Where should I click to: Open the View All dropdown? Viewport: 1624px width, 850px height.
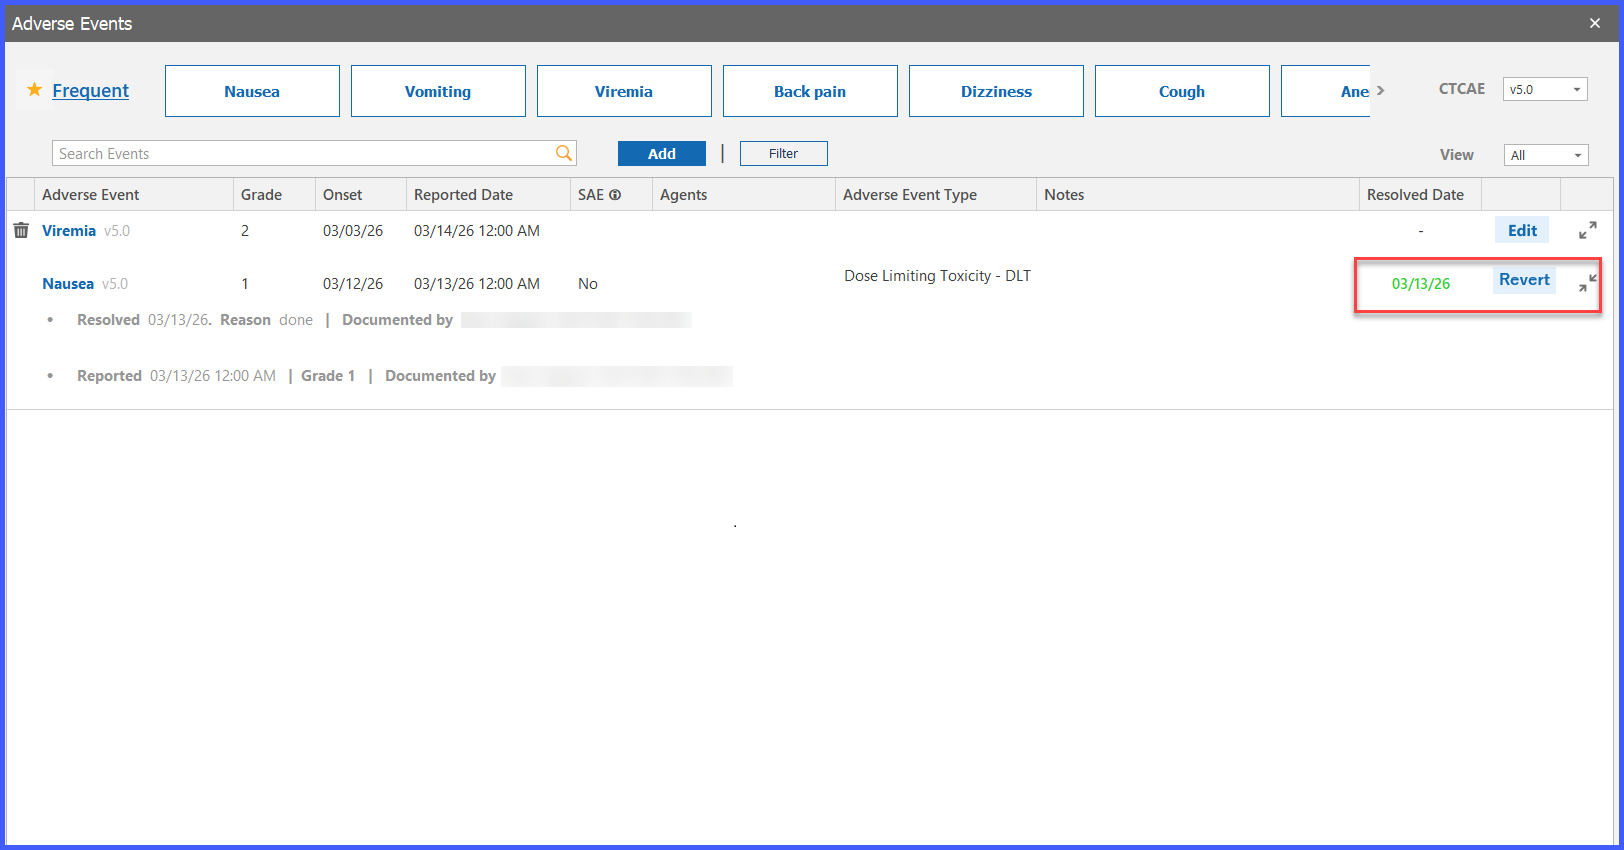(x=1546, y=155)
